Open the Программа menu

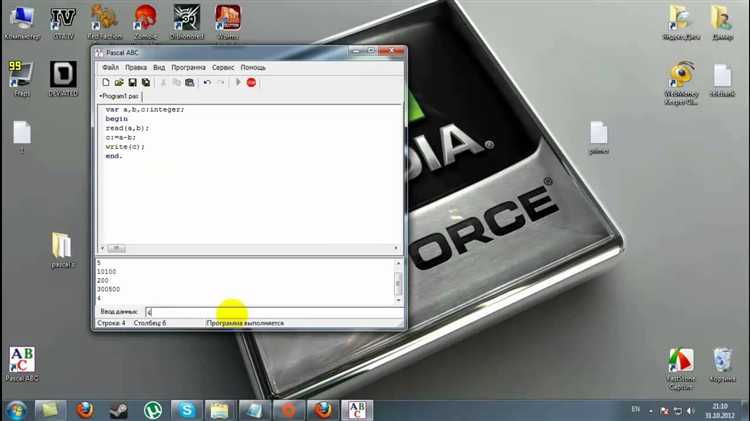tap(188, 67)
